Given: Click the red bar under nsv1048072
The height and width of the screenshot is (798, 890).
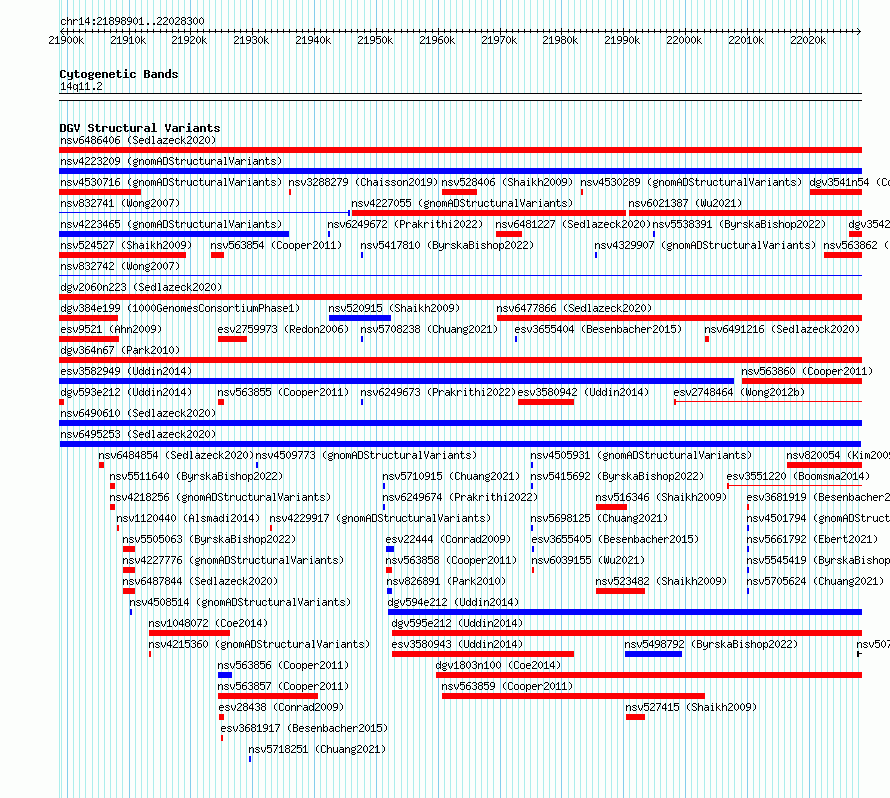Looking at the screenshot, I should click(189, 633).
